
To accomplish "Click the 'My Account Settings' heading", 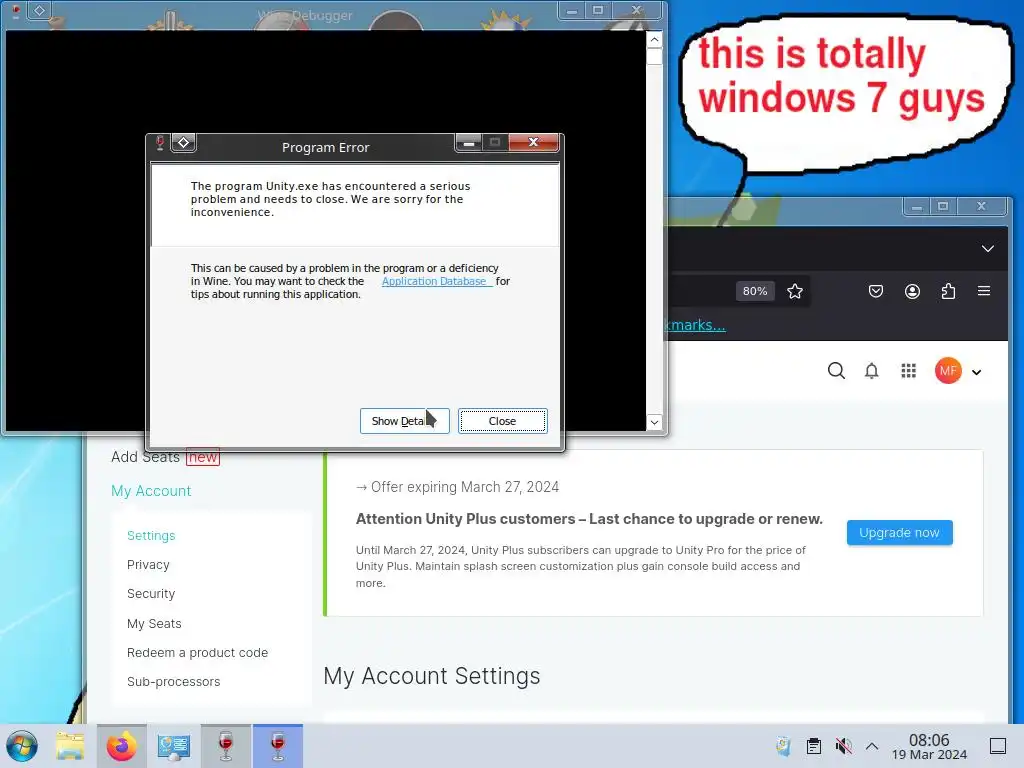I will [x=432, y=676].
